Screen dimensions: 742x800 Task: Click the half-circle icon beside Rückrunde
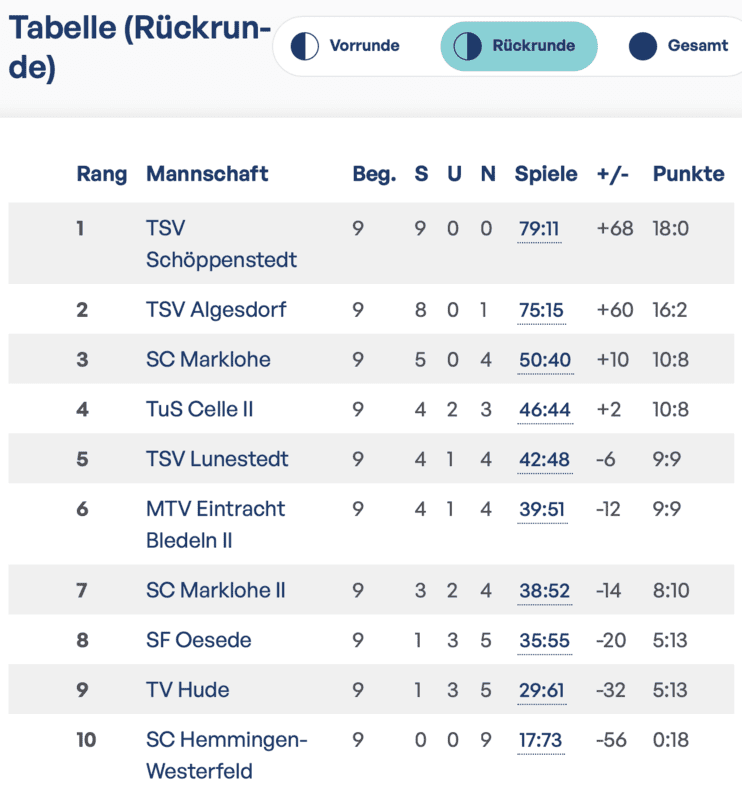click(x=467, y=46)
